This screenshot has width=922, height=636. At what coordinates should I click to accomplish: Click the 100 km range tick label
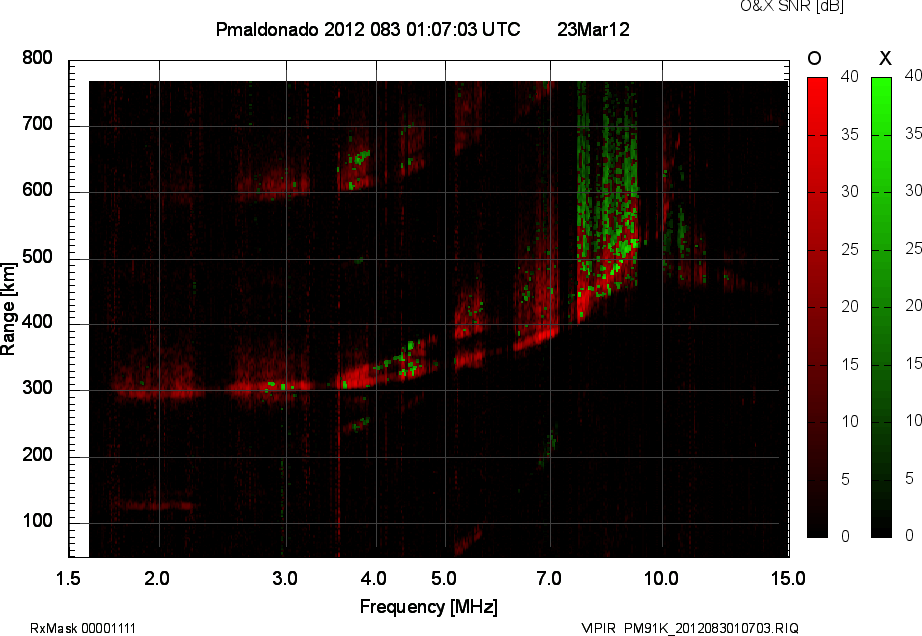pyautogui.click(x=38, y=520)
